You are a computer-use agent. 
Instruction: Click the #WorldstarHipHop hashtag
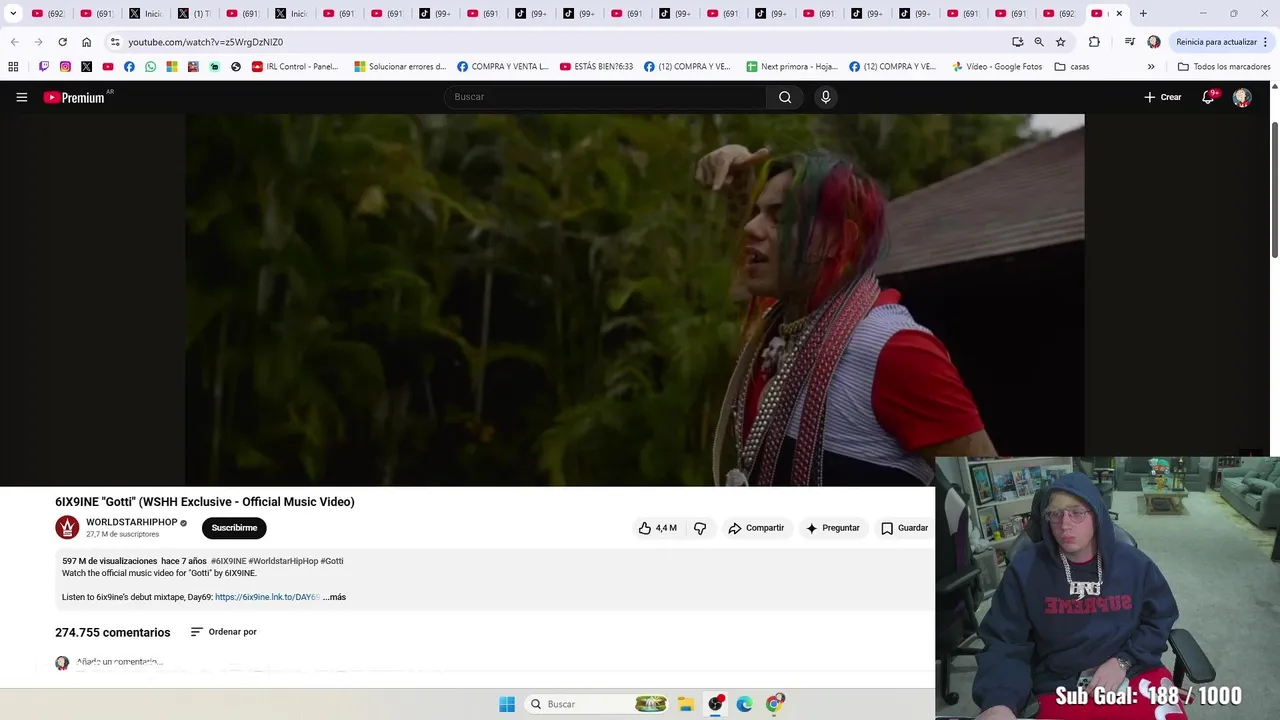pos(283,561)
